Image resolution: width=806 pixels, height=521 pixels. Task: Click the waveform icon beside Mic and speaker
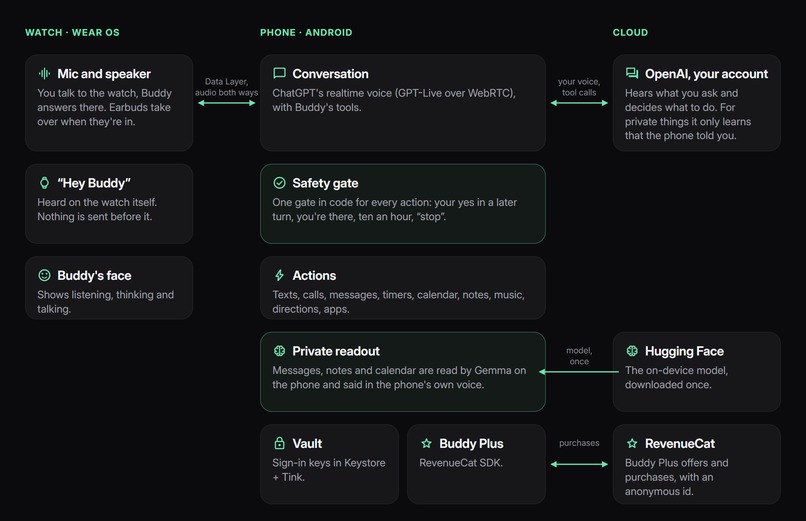[44, 73]
